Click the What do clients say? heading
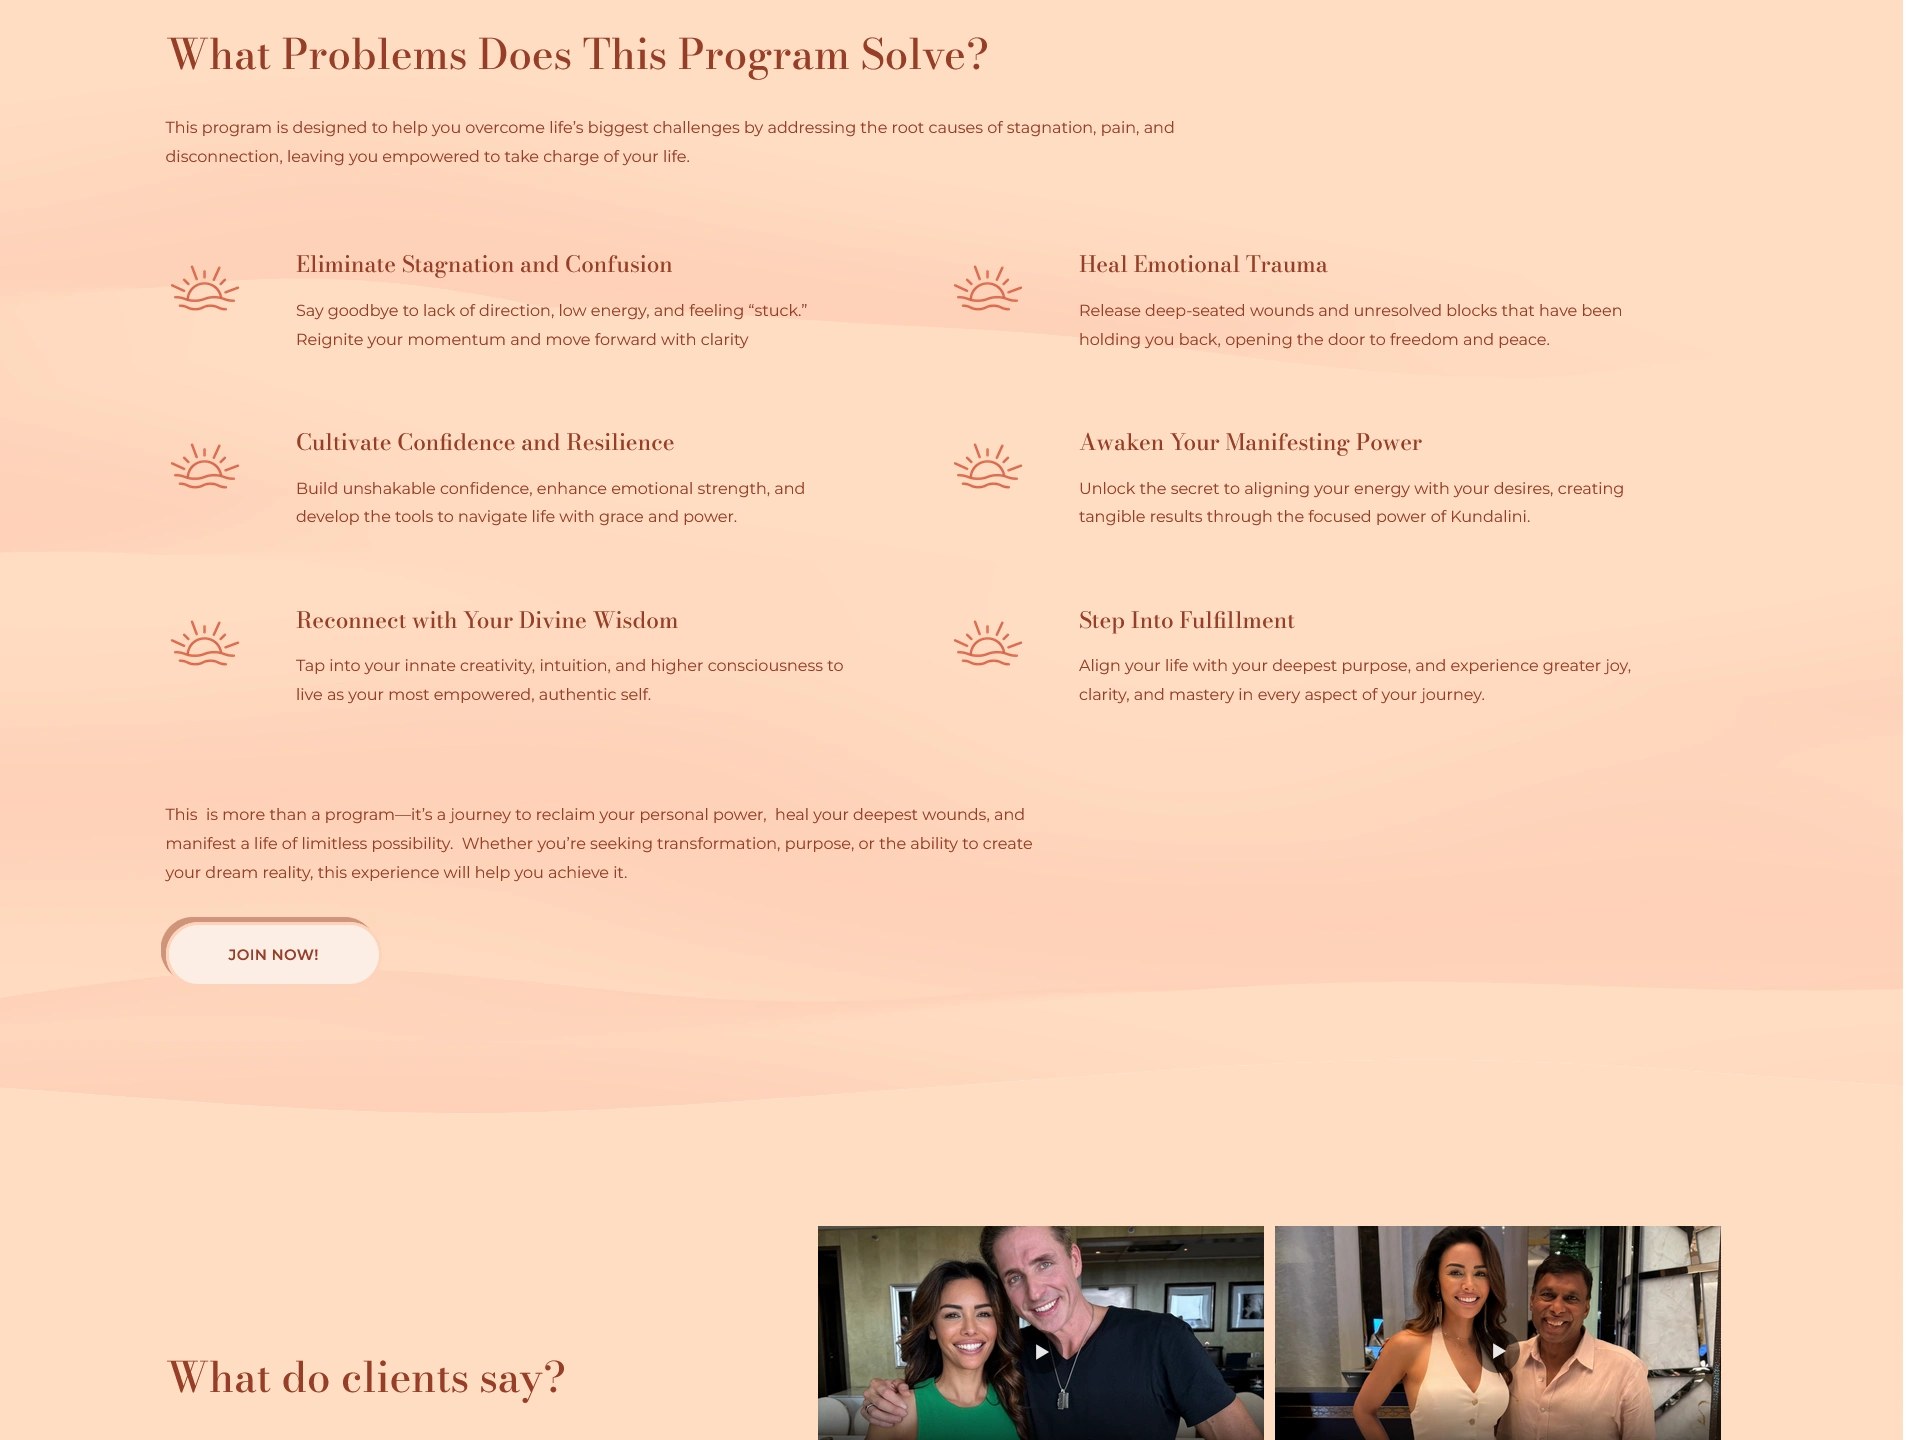The height and width of the screenshot is (1440, 1920). click(x=366, y=1378)
